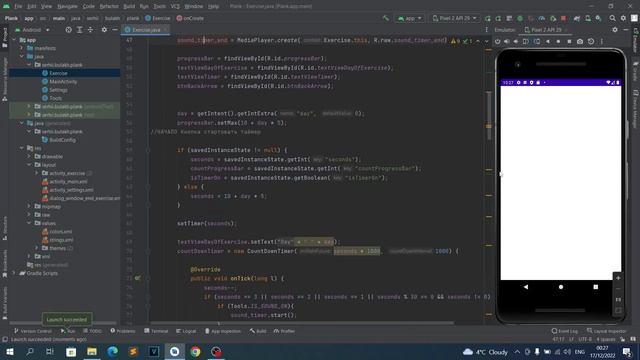Click the red Stop button in toolbar

tap(563, 18)
